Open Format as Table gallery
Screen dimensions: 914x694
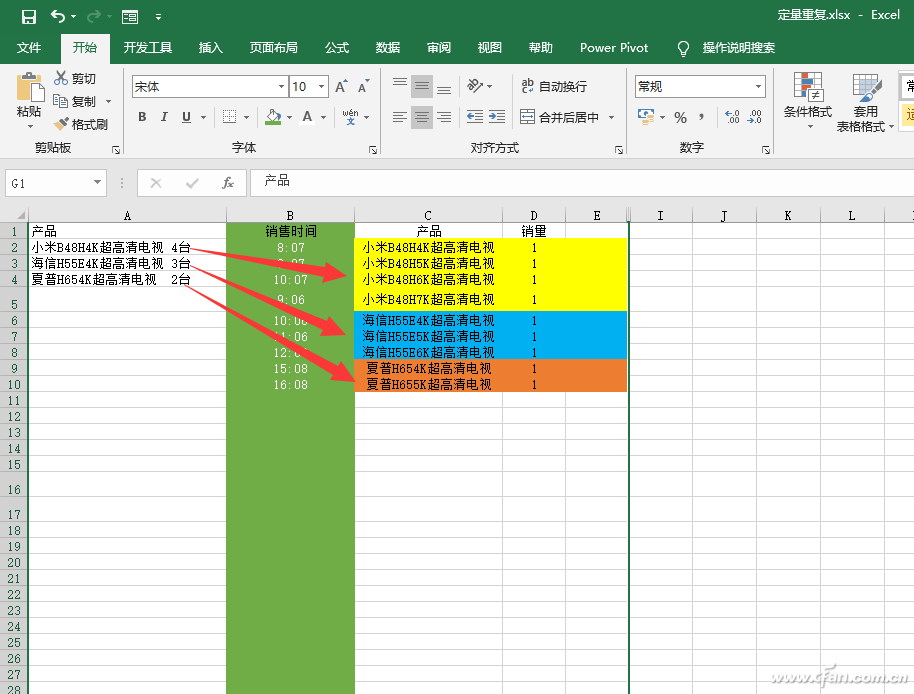click(866, 103)
